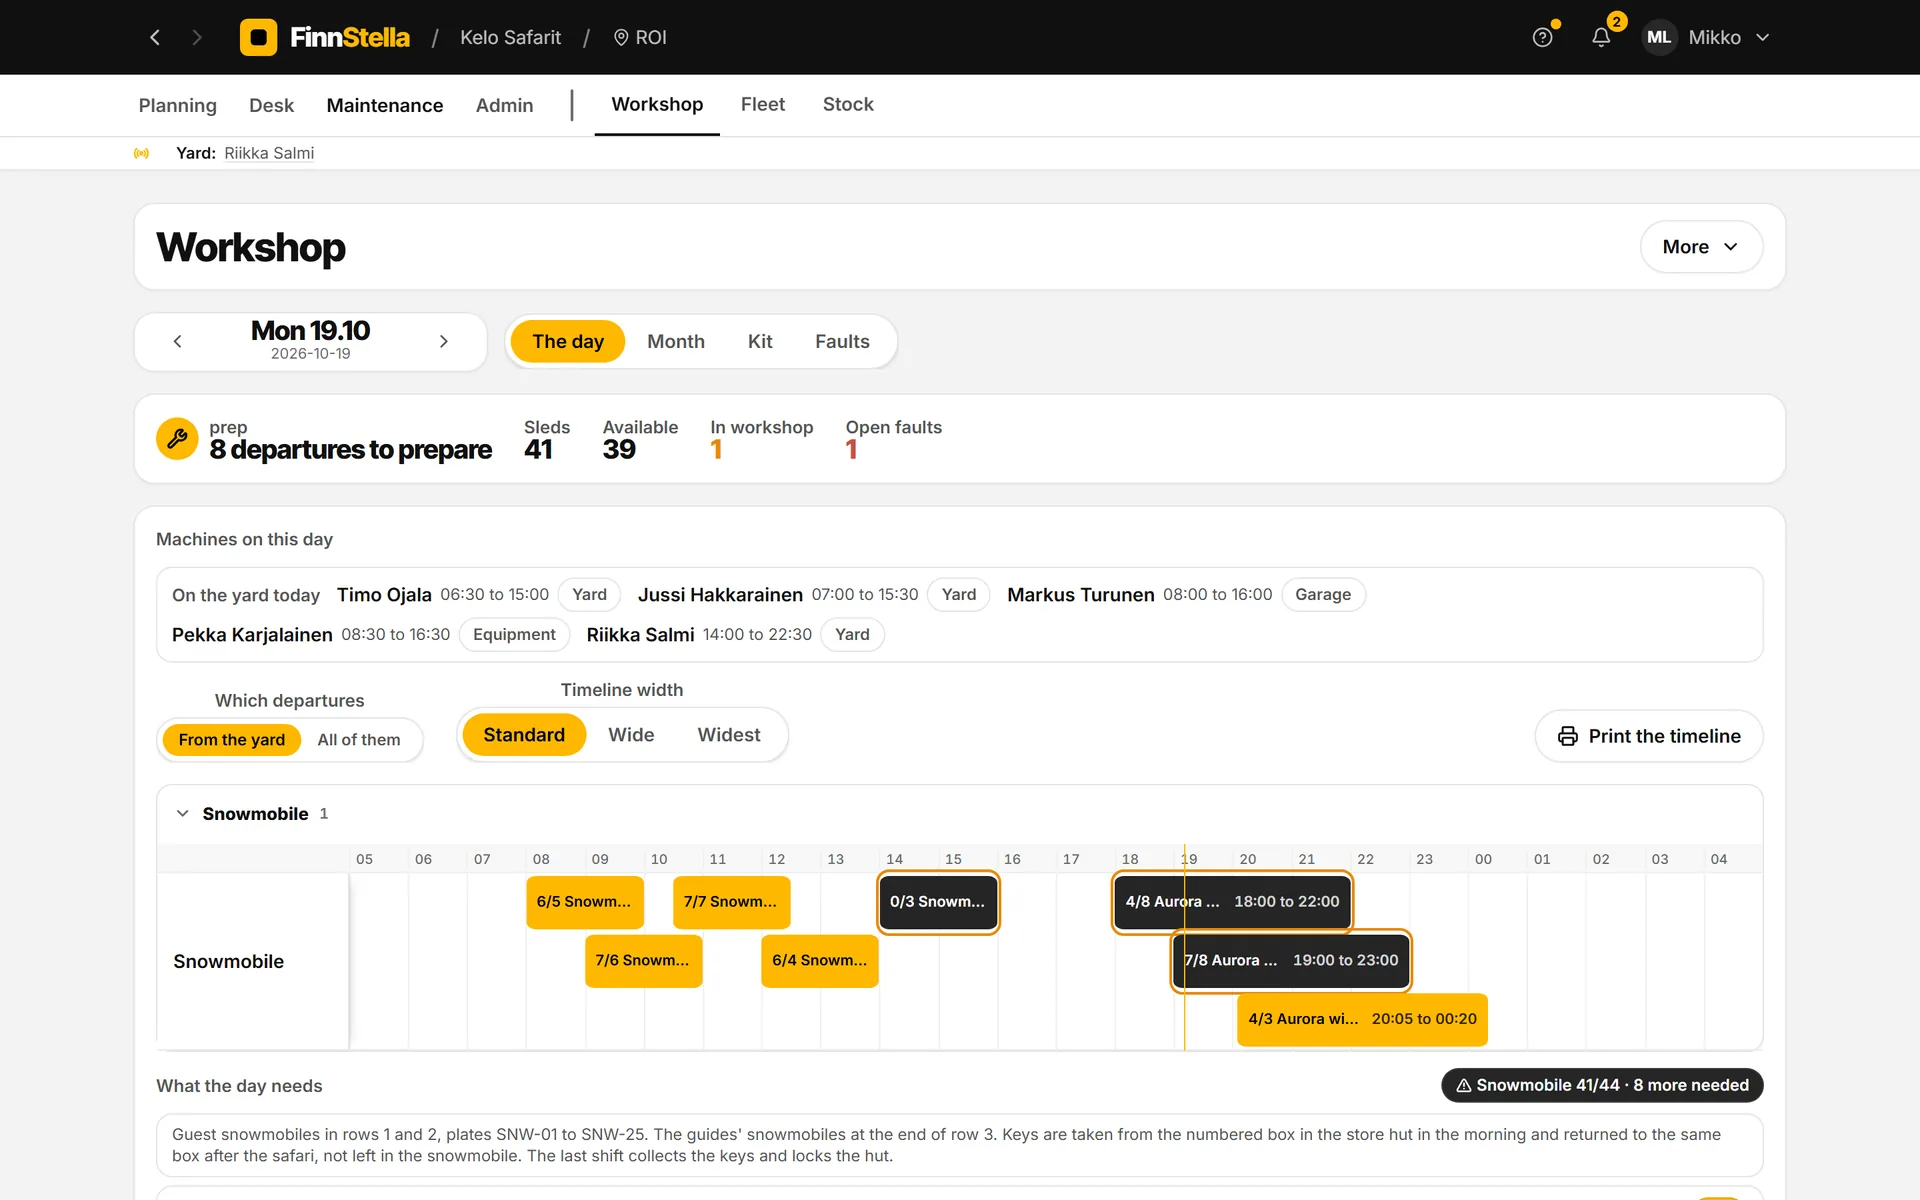Open the Desk menu
The image size is (1920, 1200).
tap(271, 105)
